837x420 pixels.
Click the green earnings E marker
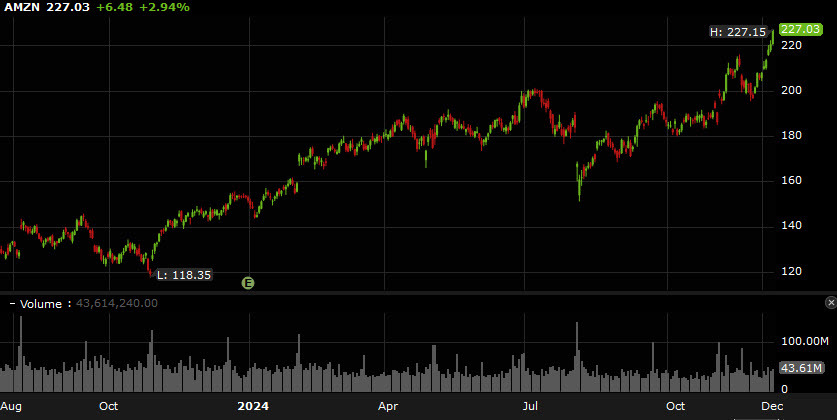[x=248, y=283]
